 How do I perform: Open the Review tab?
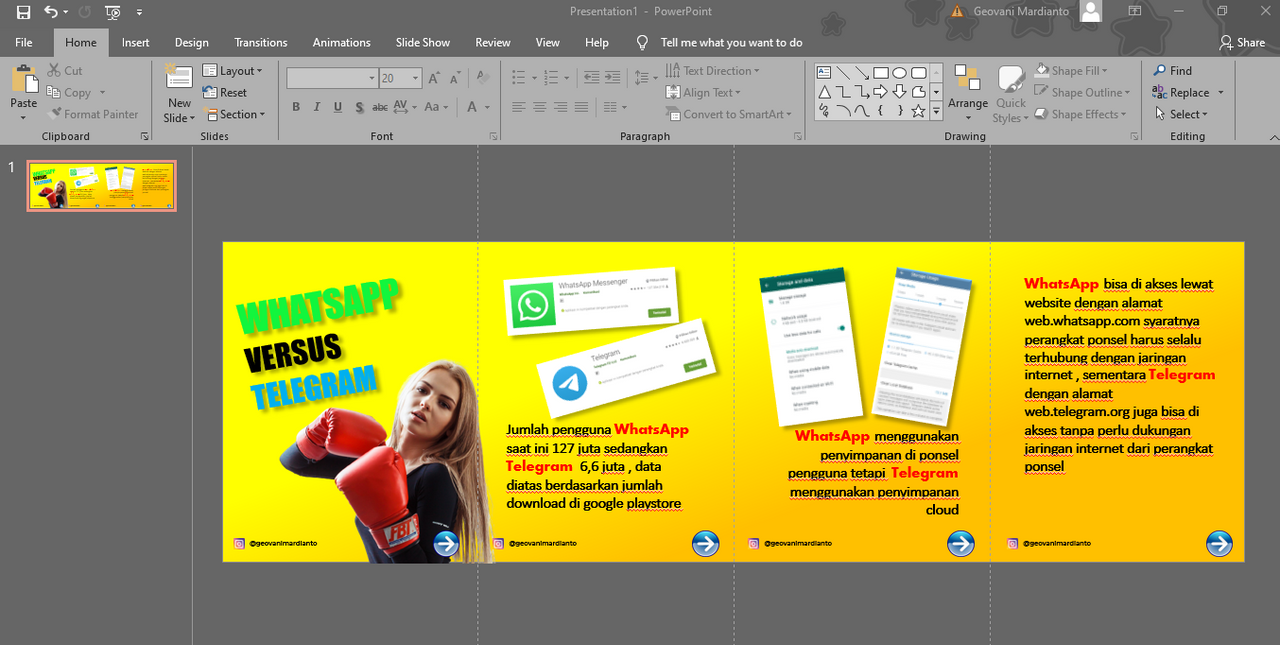click(493, 43)
